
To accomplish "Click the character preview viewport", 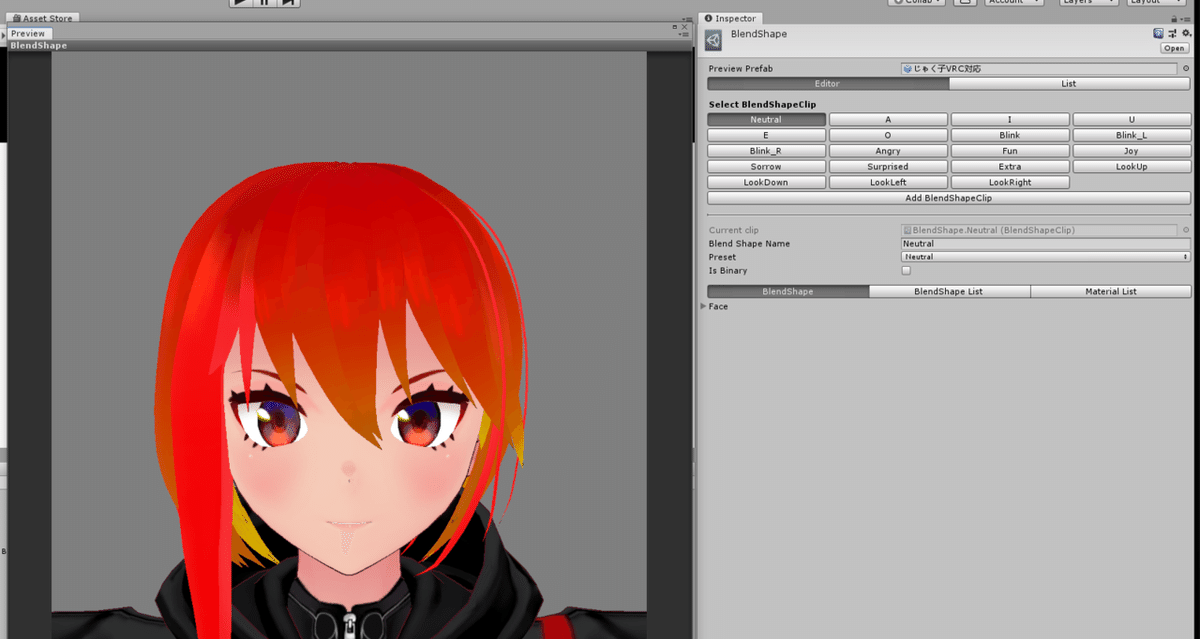I will (349, 345).
